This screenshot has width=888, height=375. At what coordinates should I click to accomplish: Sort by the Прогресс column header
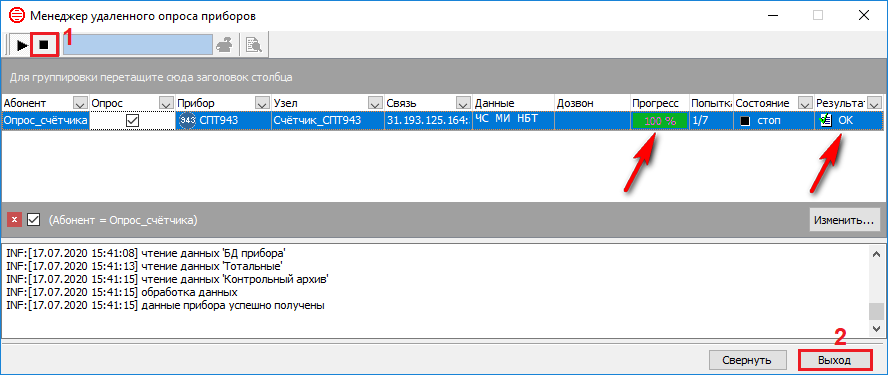tap(660, 103)
